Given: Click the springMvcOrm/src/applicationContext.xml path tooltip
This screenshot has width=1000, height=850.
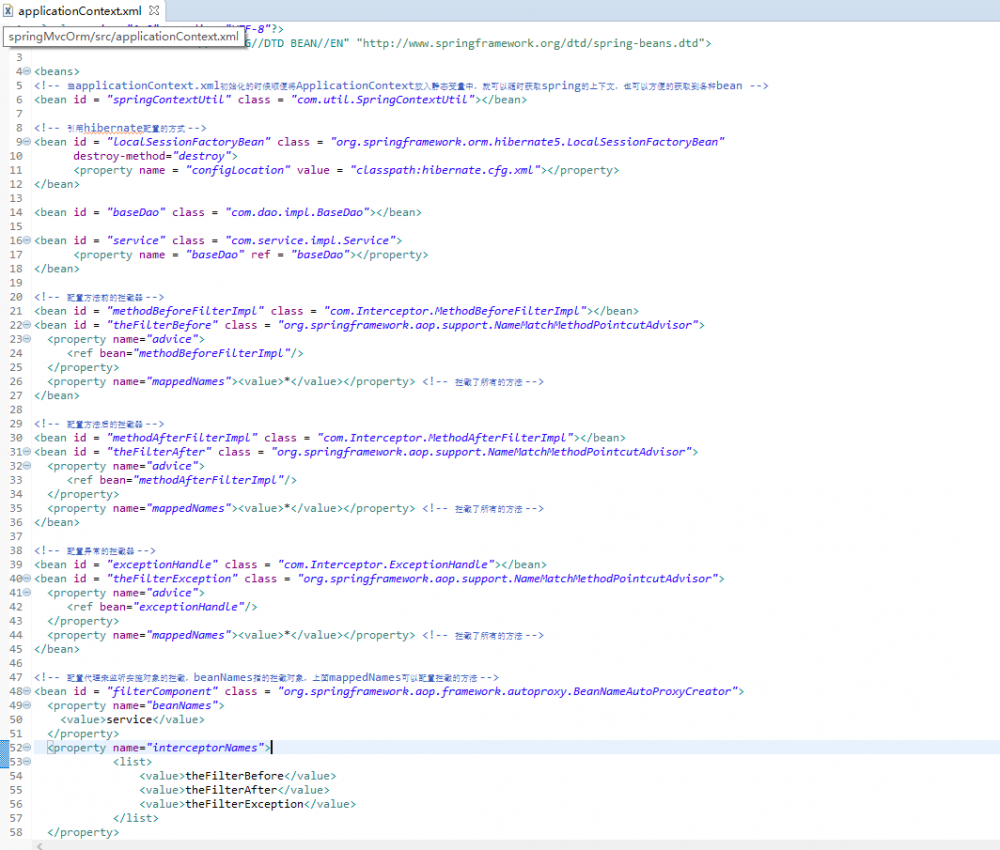Looking at the screenshot, I should coord(124,35).
